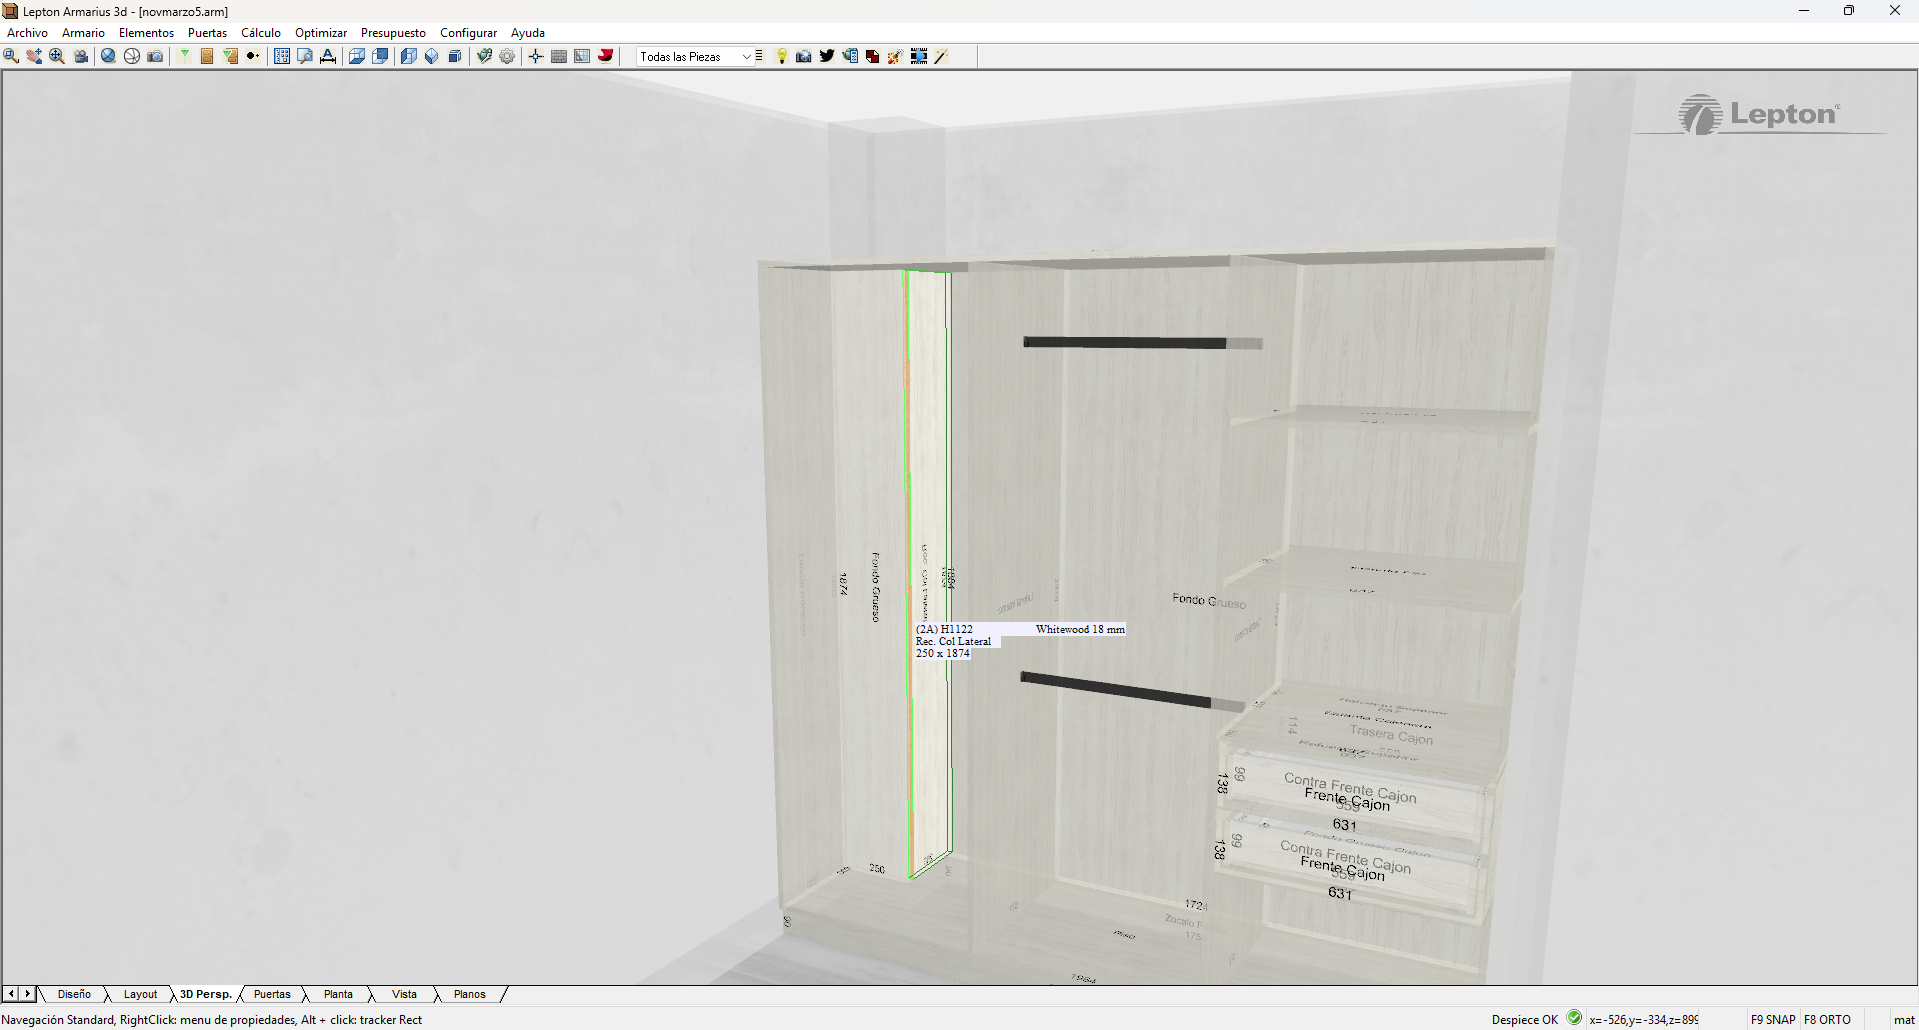
Task: Toggle F8 ORTO mode in status bar
Action: (x=1827, y=1020)
